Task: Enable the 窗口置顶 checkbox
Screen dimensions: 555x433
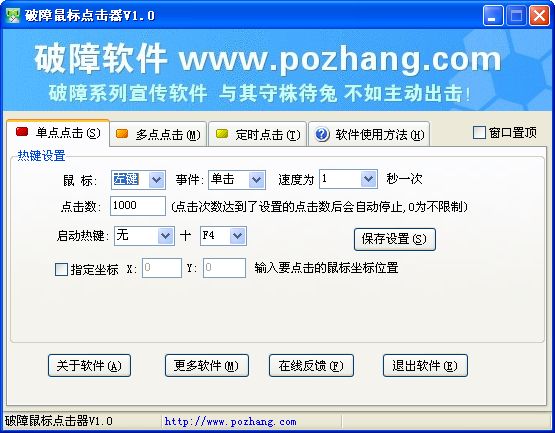Action: click(x=479, y=133)
